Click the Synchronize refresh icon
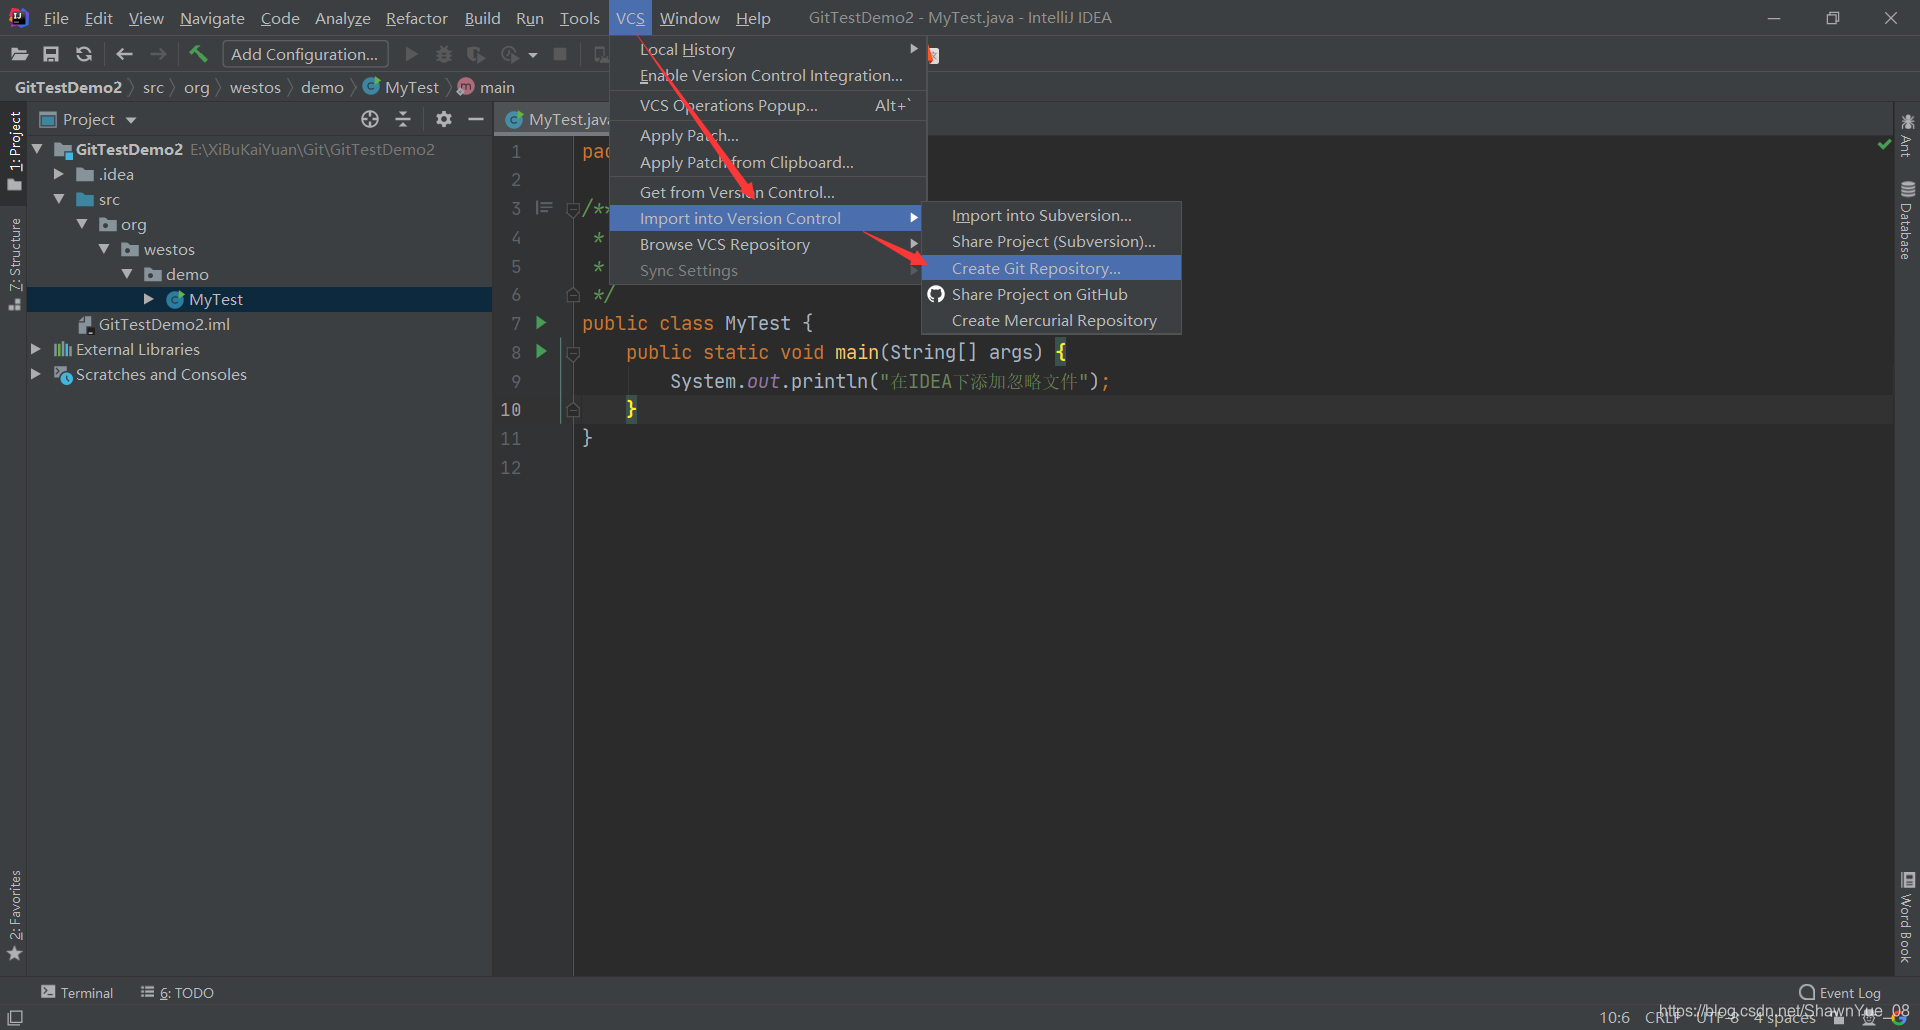 pos(84,54)
